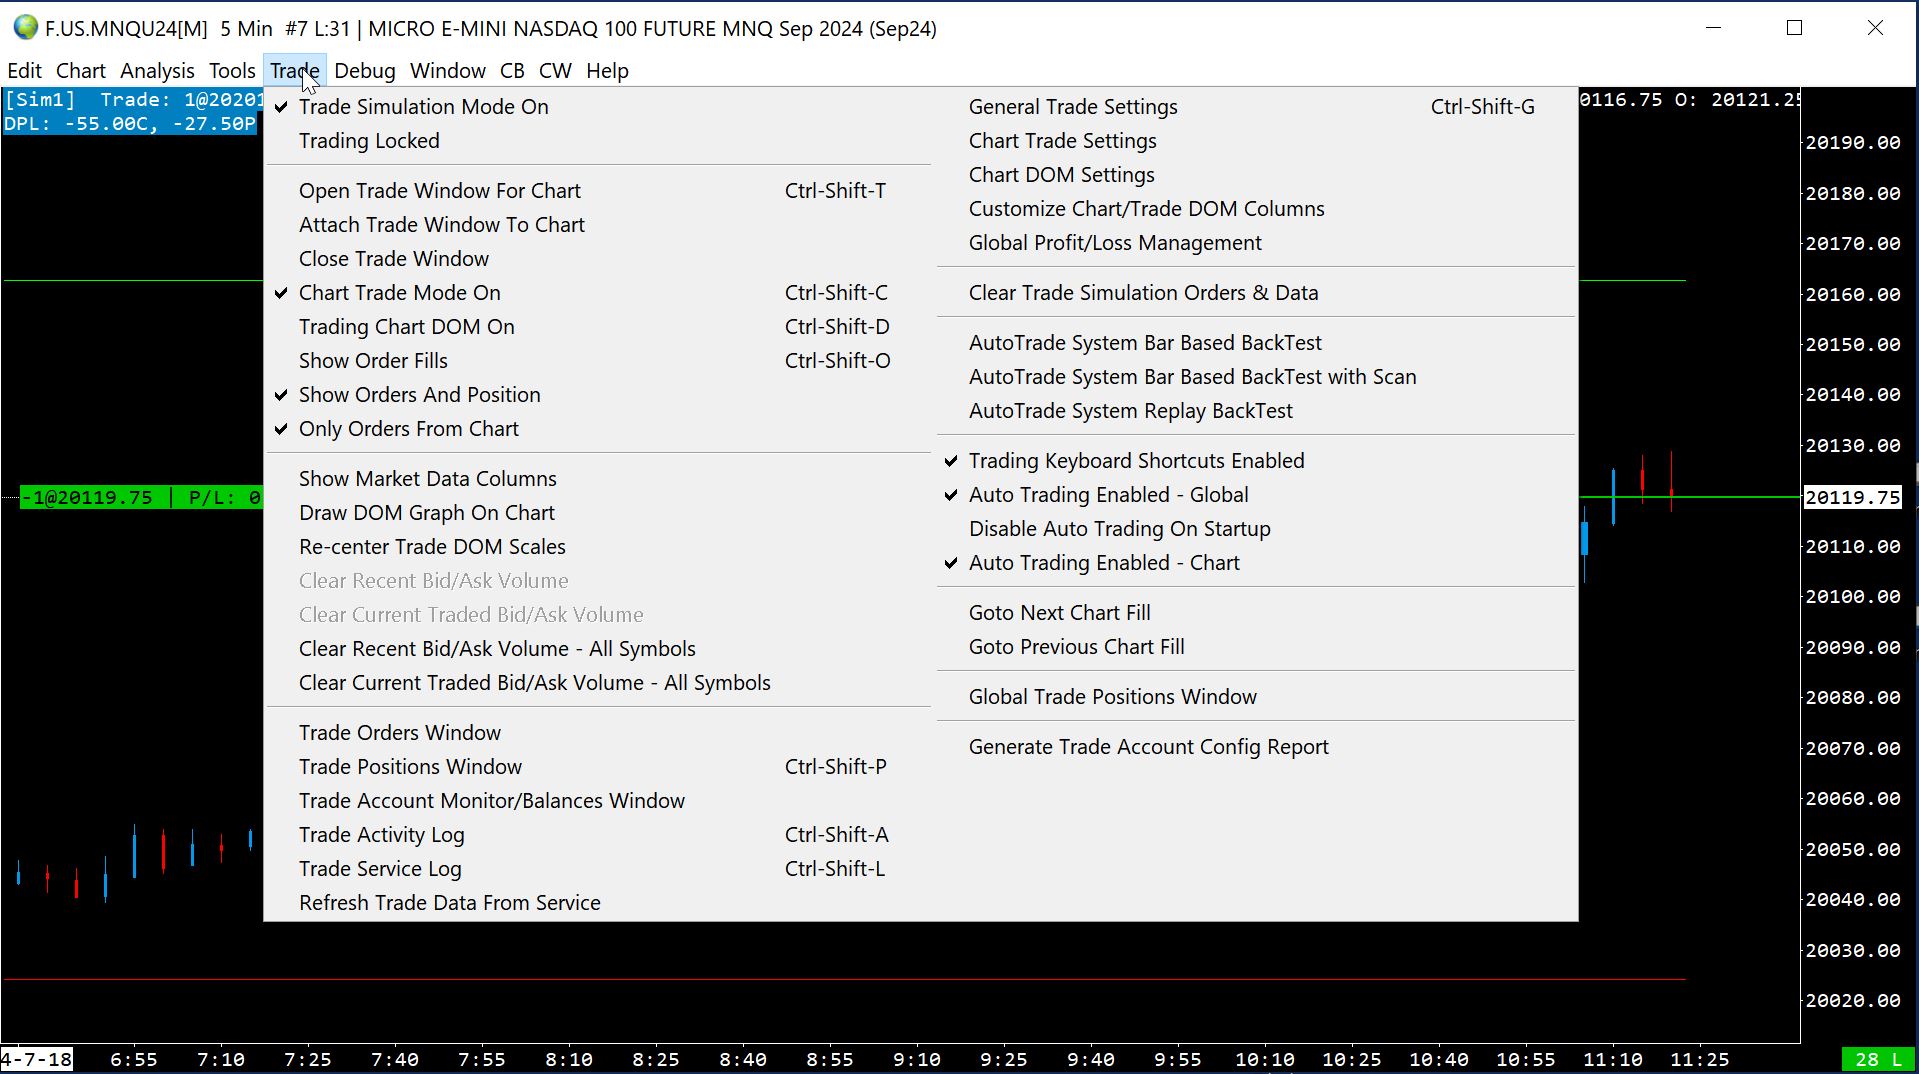
Task: Open General Trade Settings
Action: click(1073, 107)
